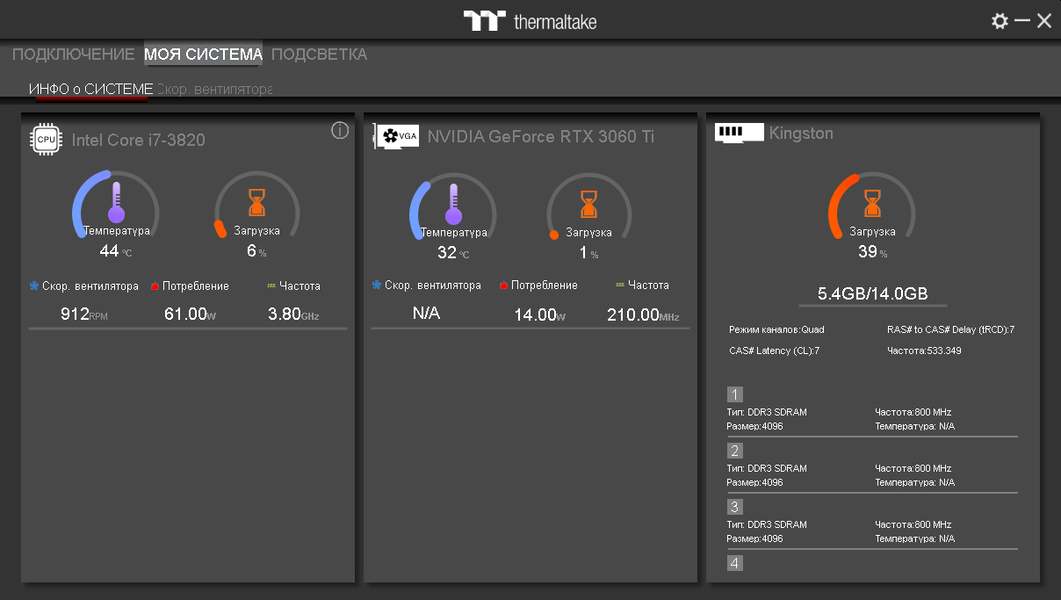Select memory slot 1 badge
The height and width of the screenshot is (600, 1061).
click(735, 394)
